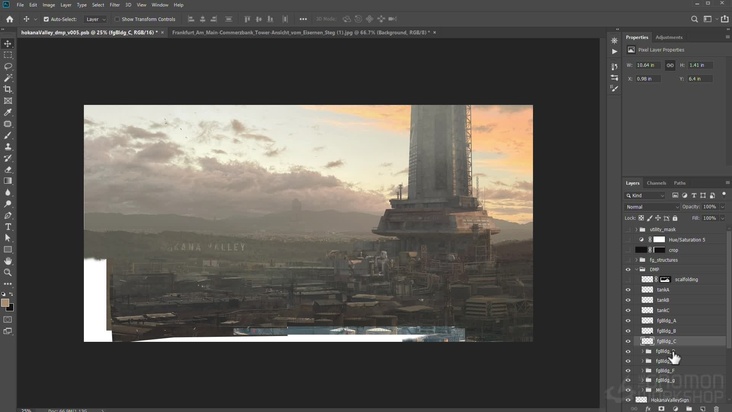Expand the fgBldg_F group
This screenshot has width=732, height=412.
(x=642, y=370)
